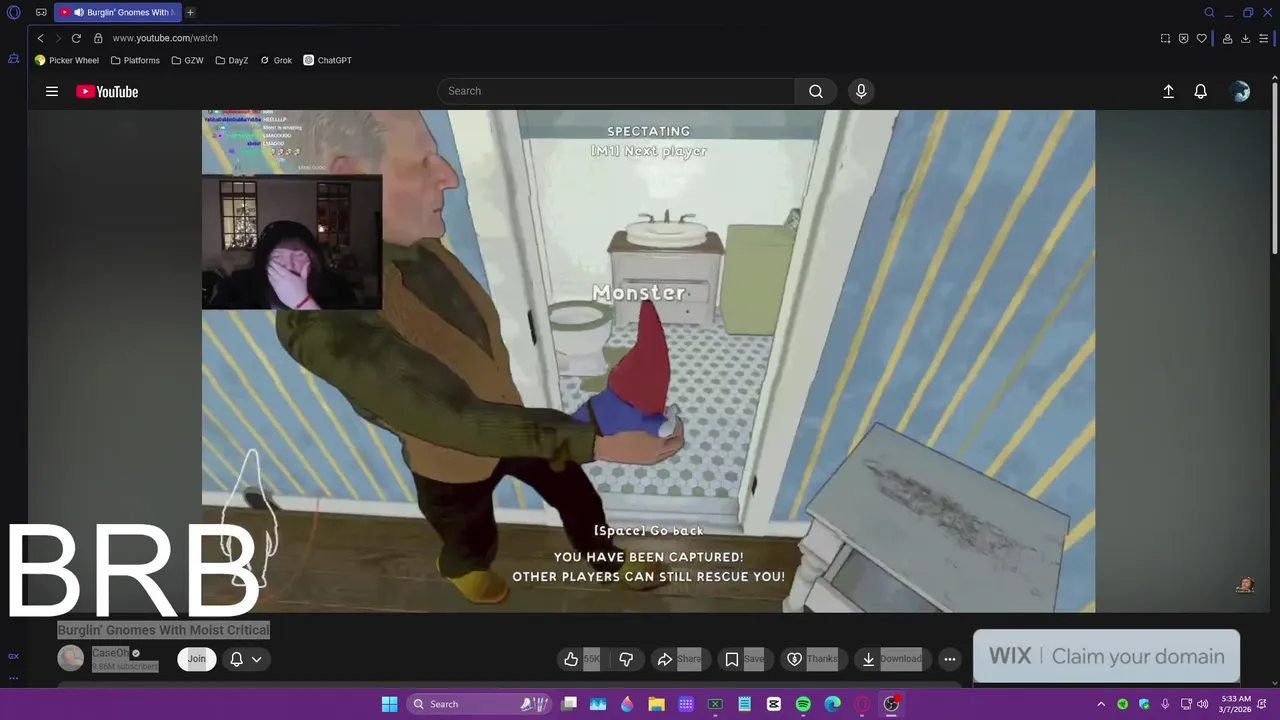Viewport: 1280px width, 720px height.
Task: Take a snapshot with the capture icon
Action: (1165, 38)
